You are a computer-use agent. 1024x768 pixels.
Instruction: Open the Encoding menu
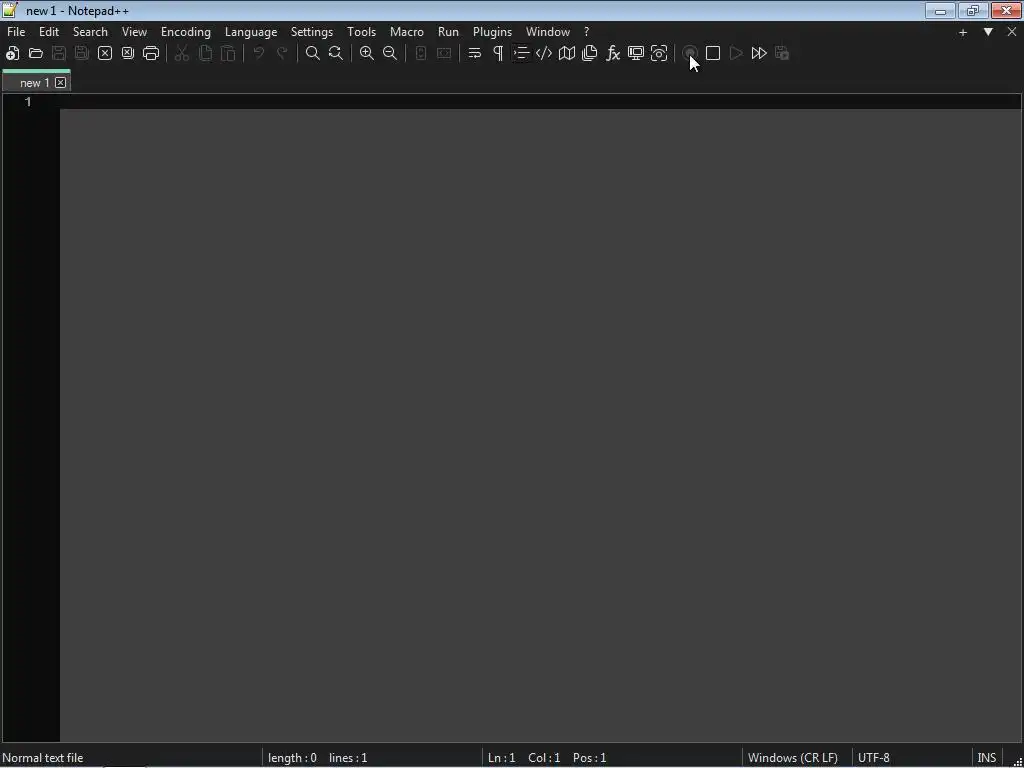[186, 32]
